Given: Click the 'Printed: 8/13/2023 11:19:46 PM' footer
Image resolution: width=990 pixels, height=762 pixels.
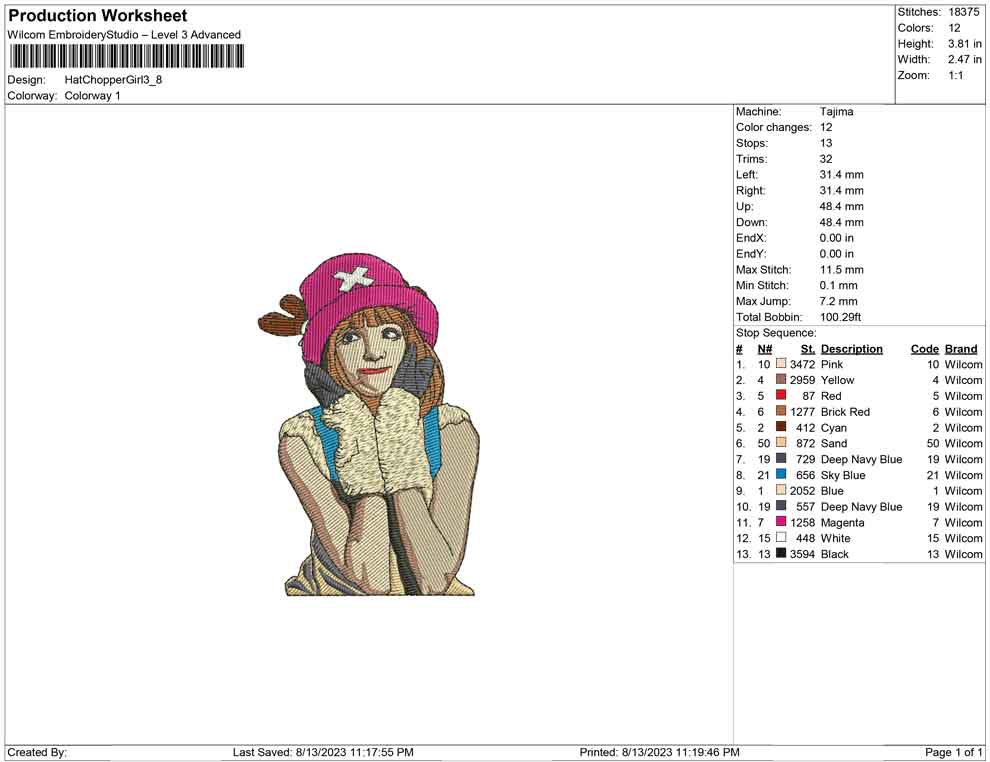Looking at the screenshot, I should point(659,752).
